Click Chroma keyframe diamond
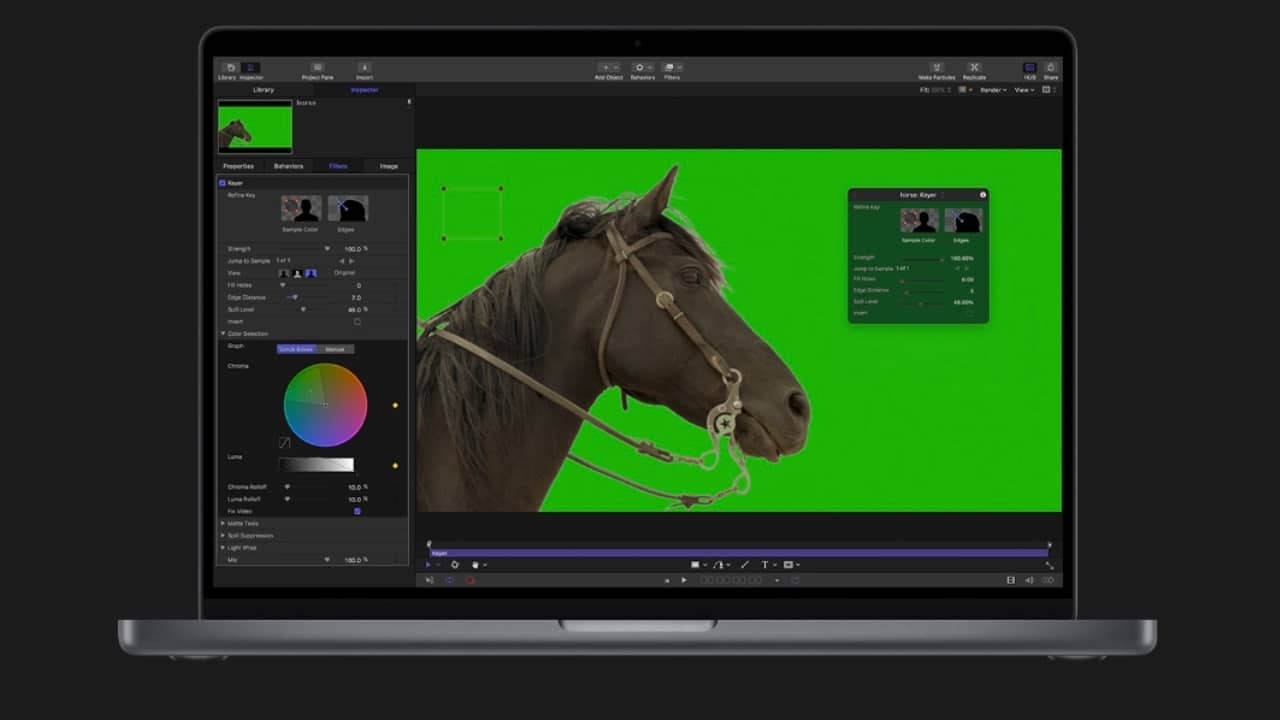The width and height of the screenshot is (1280, 720). pos(395,405)
